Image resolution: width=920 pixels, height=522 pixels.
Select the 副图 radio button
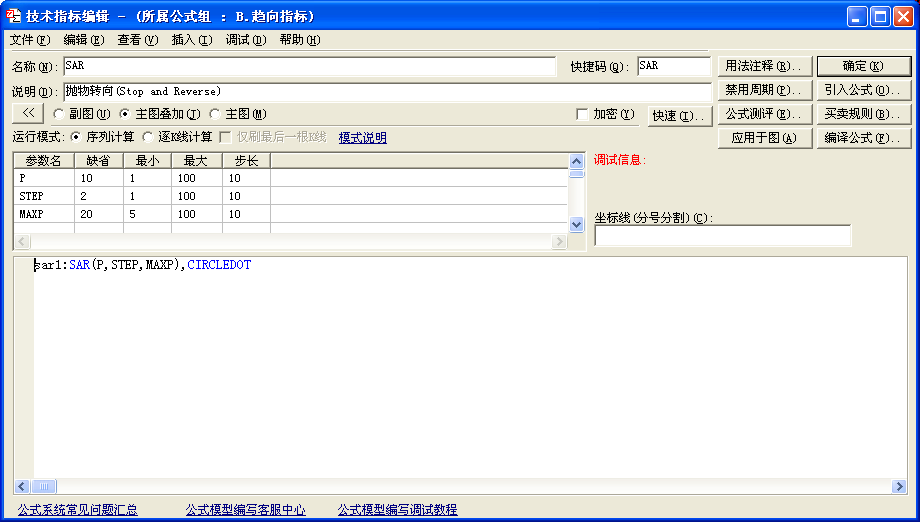click(58, 114)
